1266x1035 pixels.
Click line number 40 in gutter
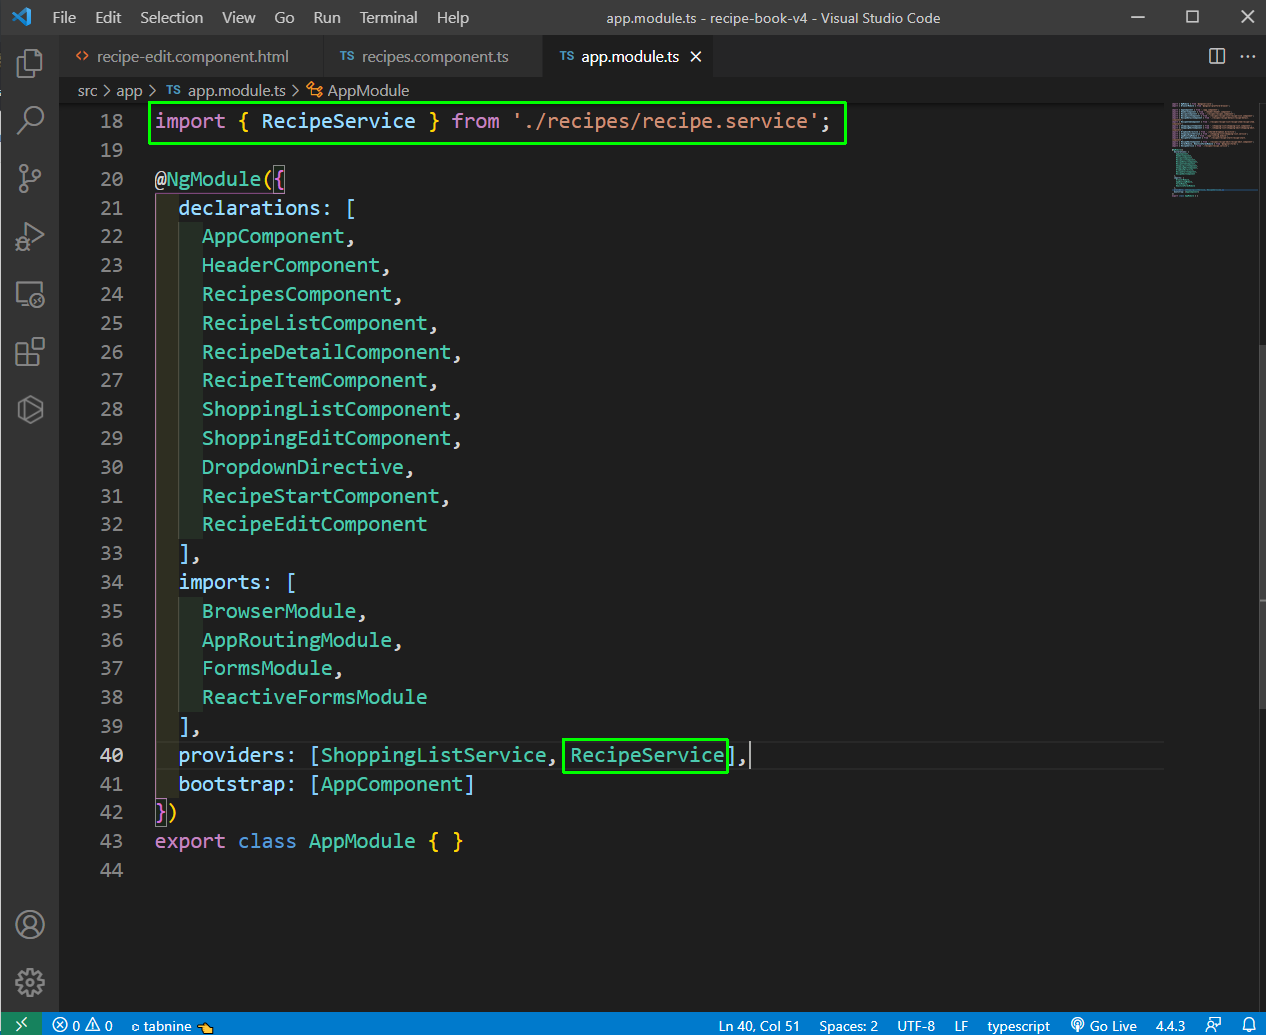[111, 755]
